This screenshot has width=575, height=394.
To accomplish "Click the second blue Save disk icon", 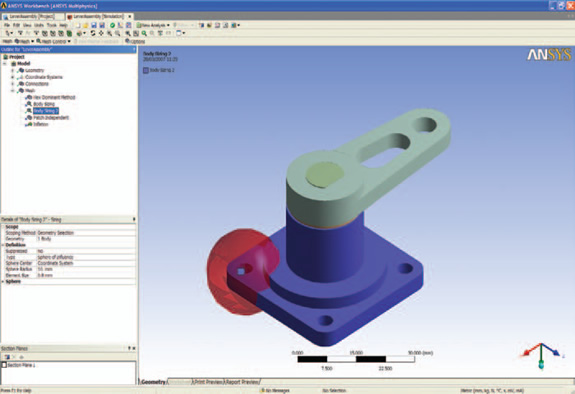I will click(102, 25).
